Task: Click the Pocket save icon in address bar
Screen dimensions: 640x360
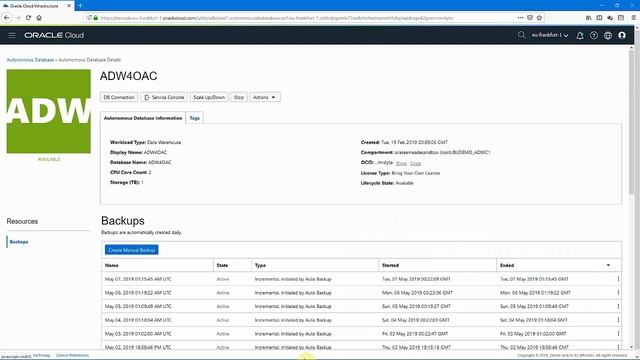Action: point(530,18)
